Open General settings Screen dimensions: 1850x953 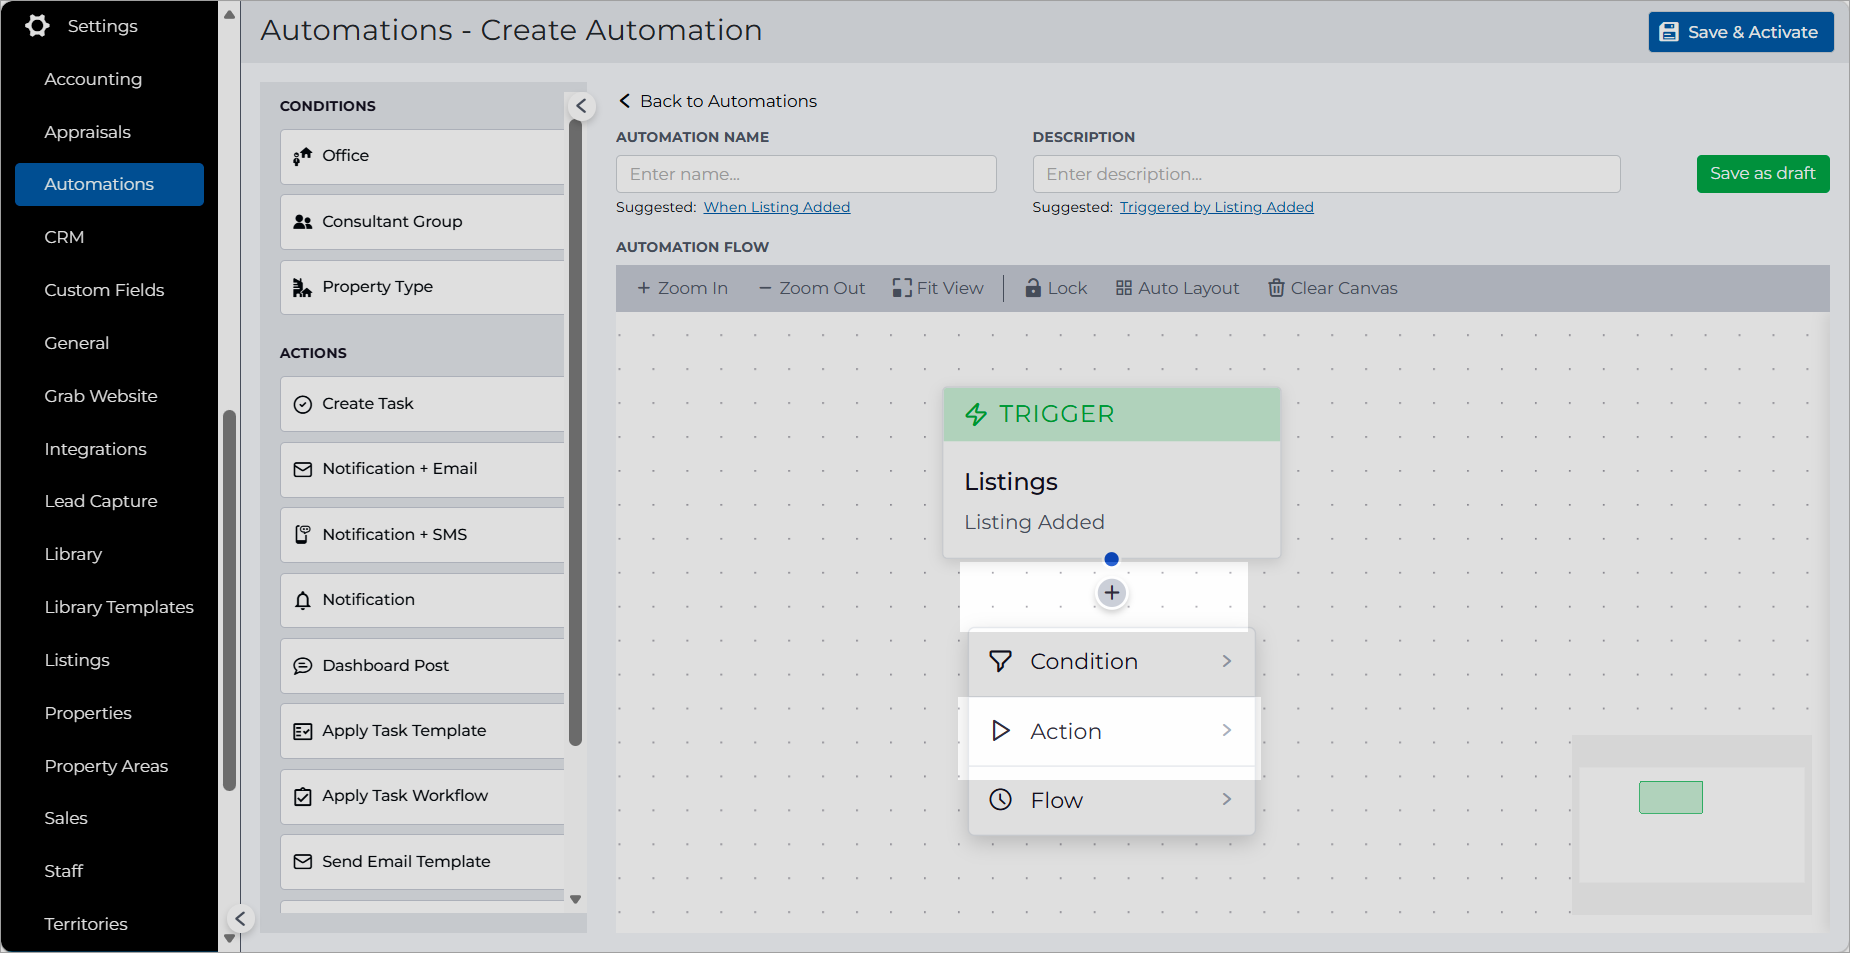point(77,343)
